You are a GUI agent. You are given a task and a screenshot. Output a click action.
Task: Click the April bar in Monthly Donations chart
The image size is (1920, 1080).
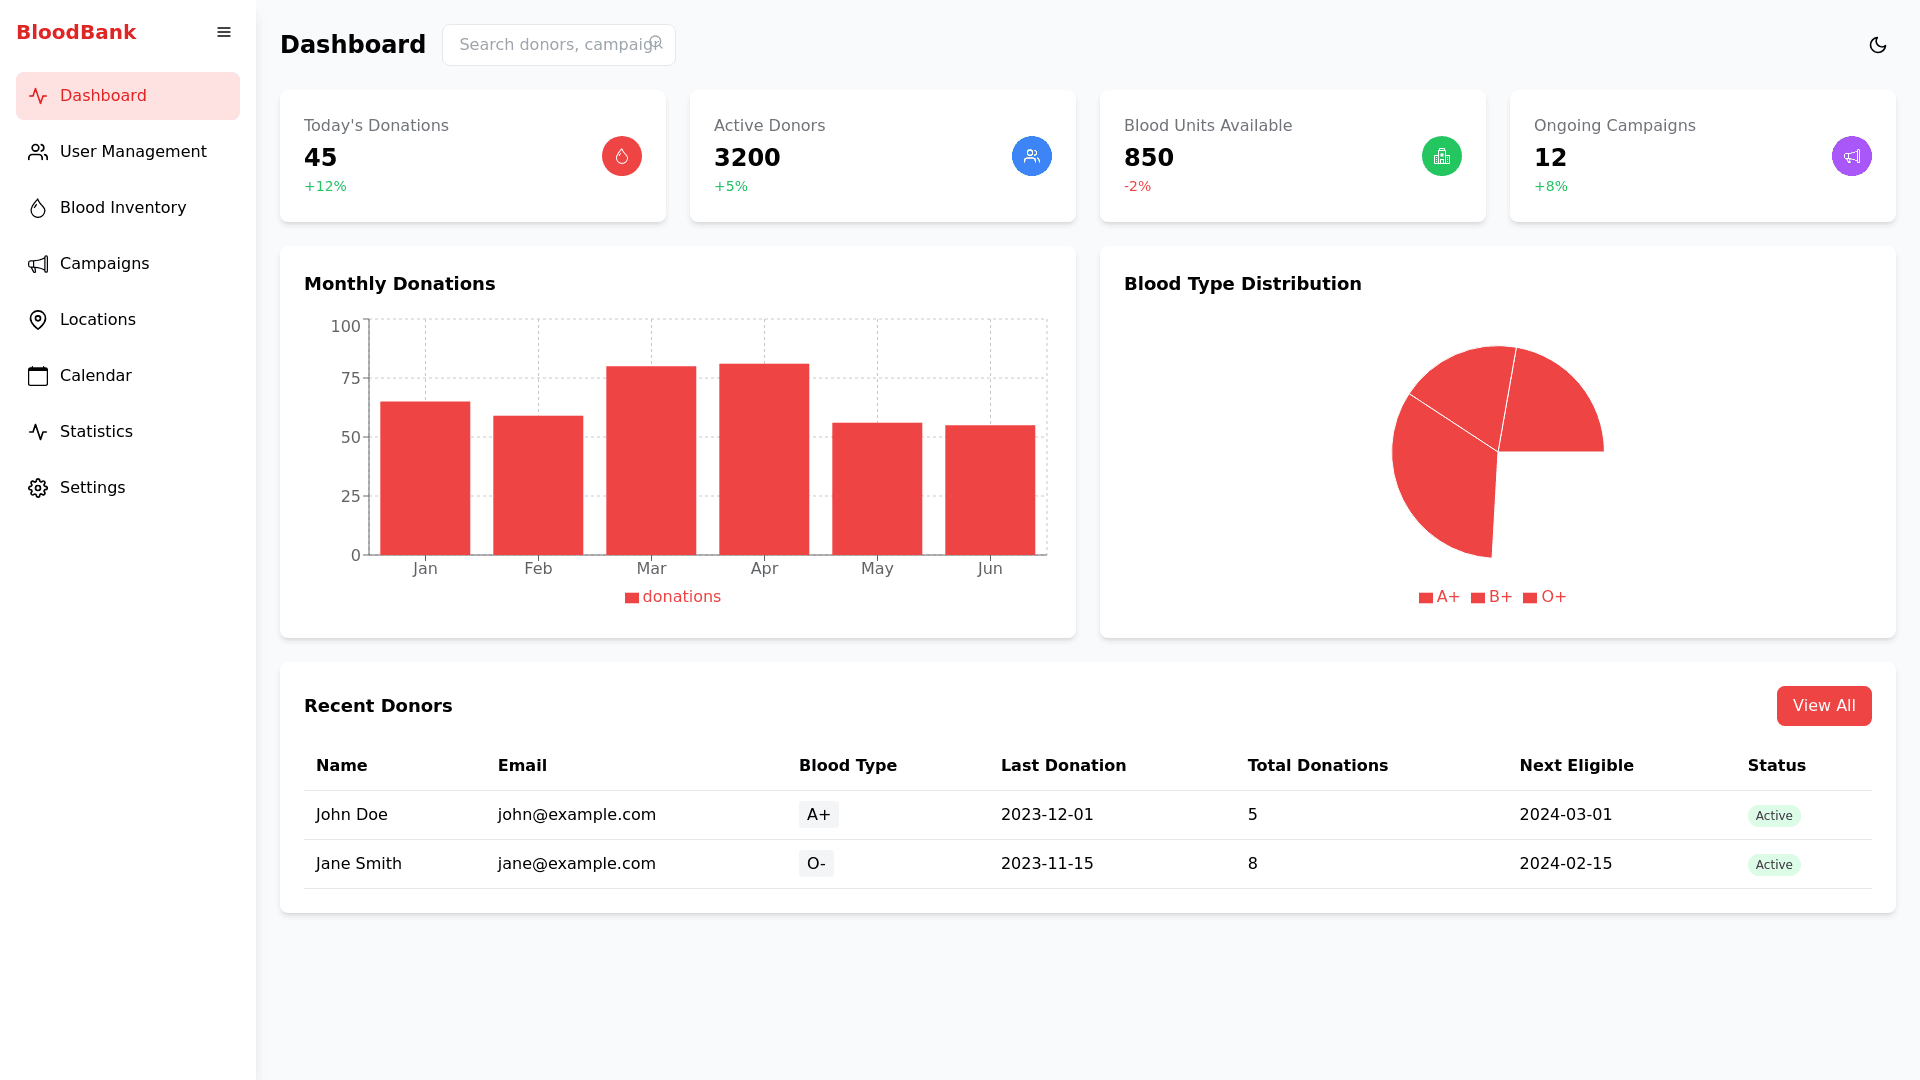[764, 460]
